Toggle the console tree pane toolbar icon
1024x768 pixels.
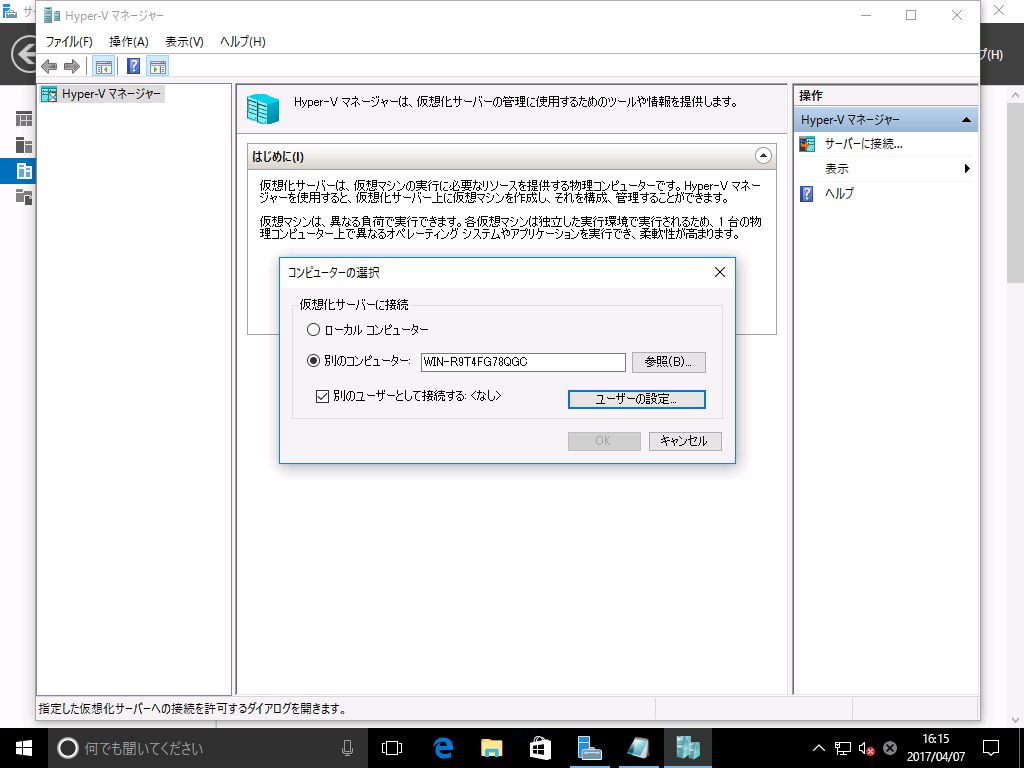[103, 67]
